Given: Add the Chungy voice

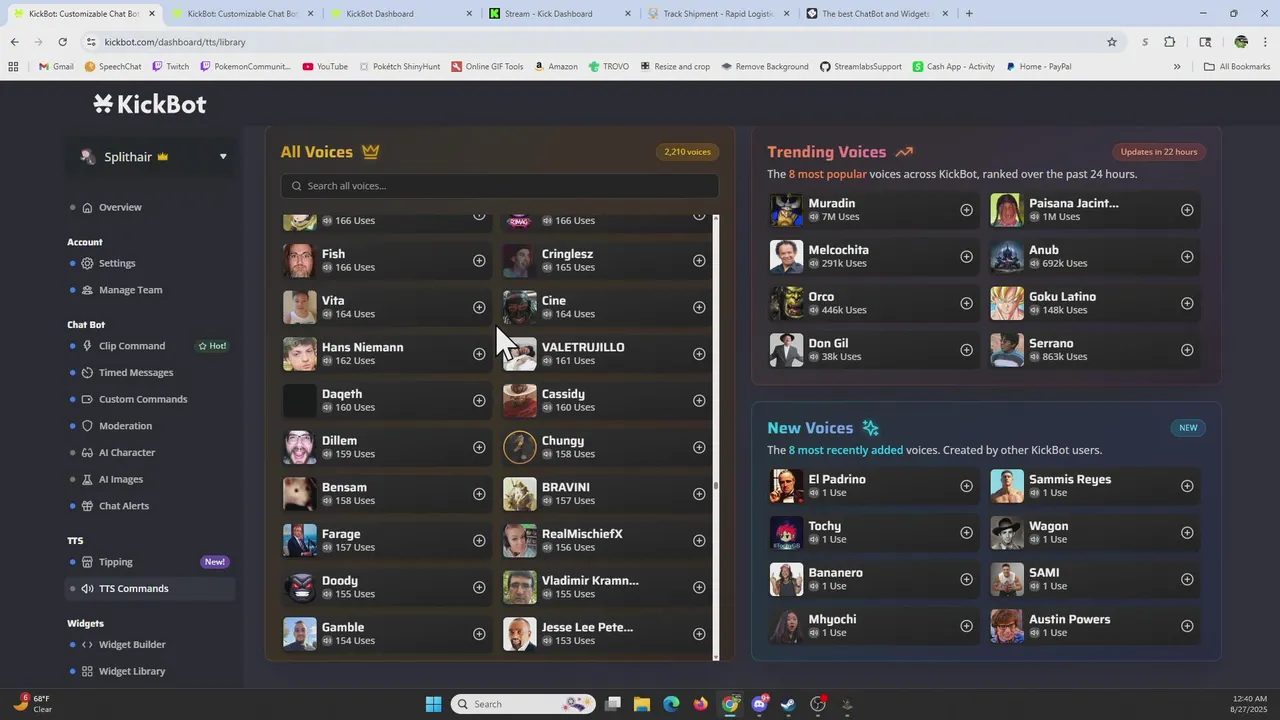Looking at the screenshot, I should (x=699, y=447).
